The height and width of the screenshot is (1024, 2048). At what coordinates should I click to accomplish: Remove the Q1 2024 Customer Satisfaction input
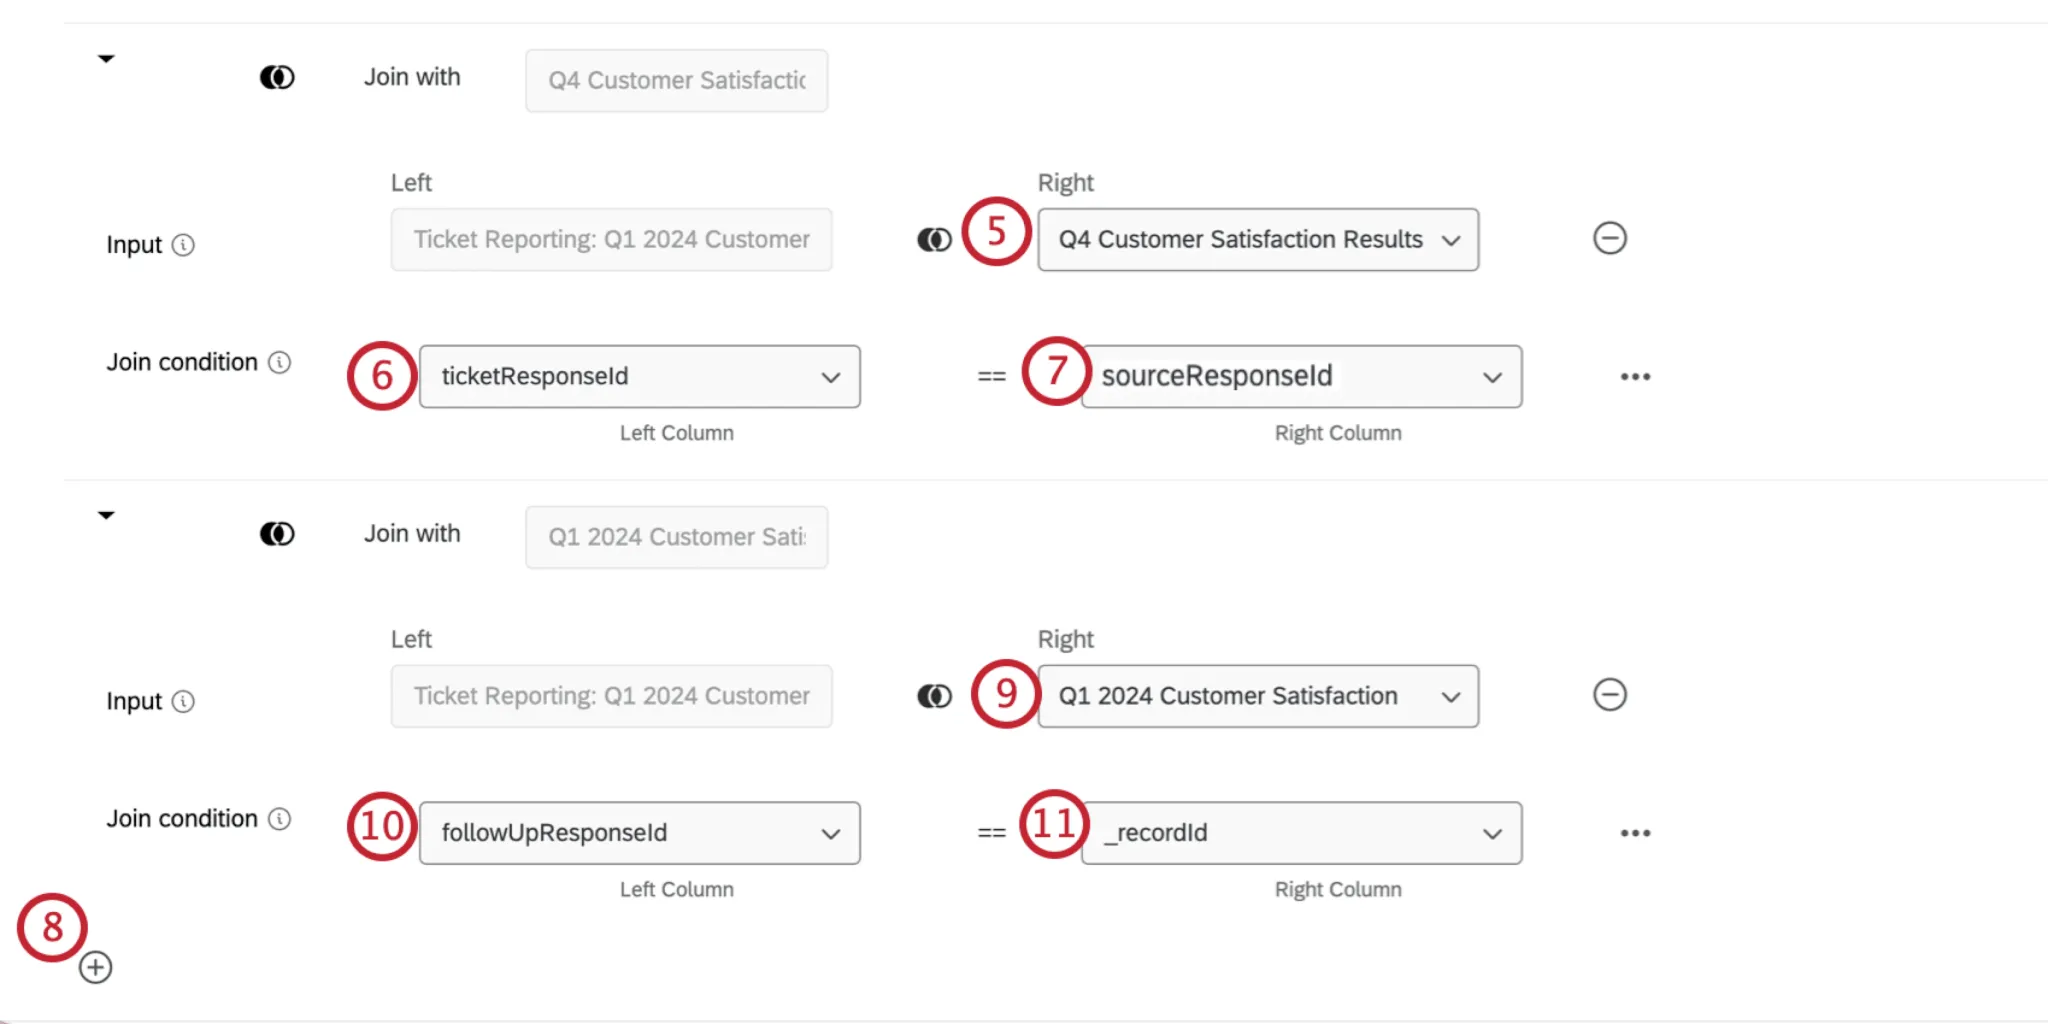point(1610,694)
